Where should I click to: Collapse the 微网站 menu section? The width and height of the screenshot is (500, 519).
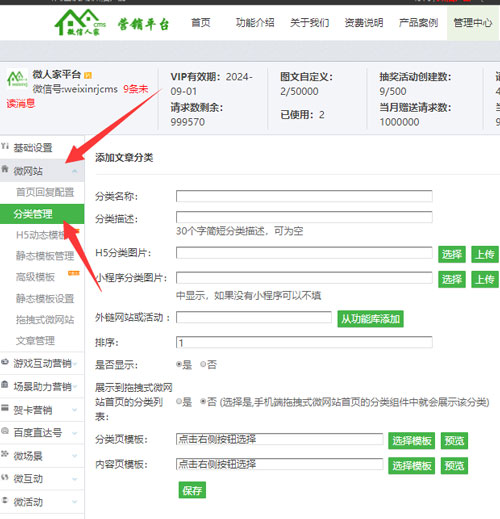coord(74,171)
